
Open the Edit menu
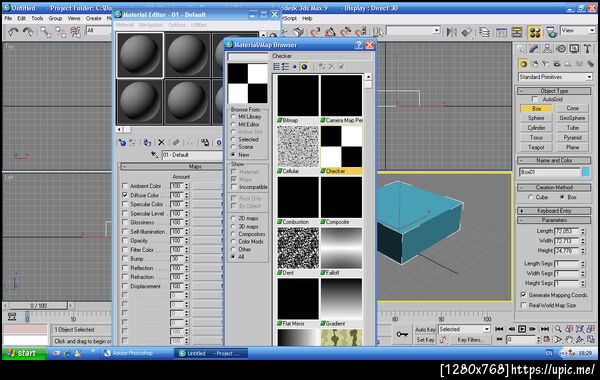22,18
